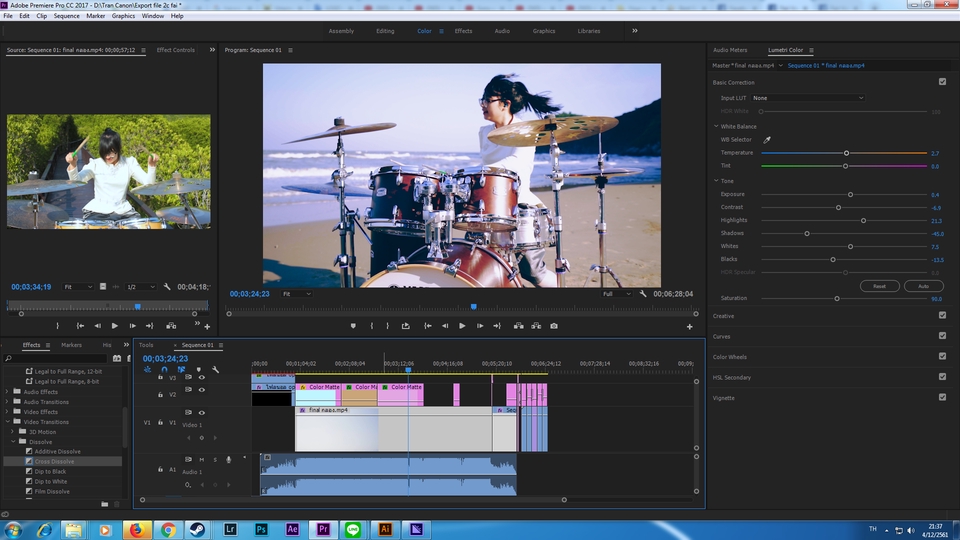The image size is (960, 540).
Task: Open Premiere Pro from the taskbar
Action: pyautogui.click(x=323, y=530)
